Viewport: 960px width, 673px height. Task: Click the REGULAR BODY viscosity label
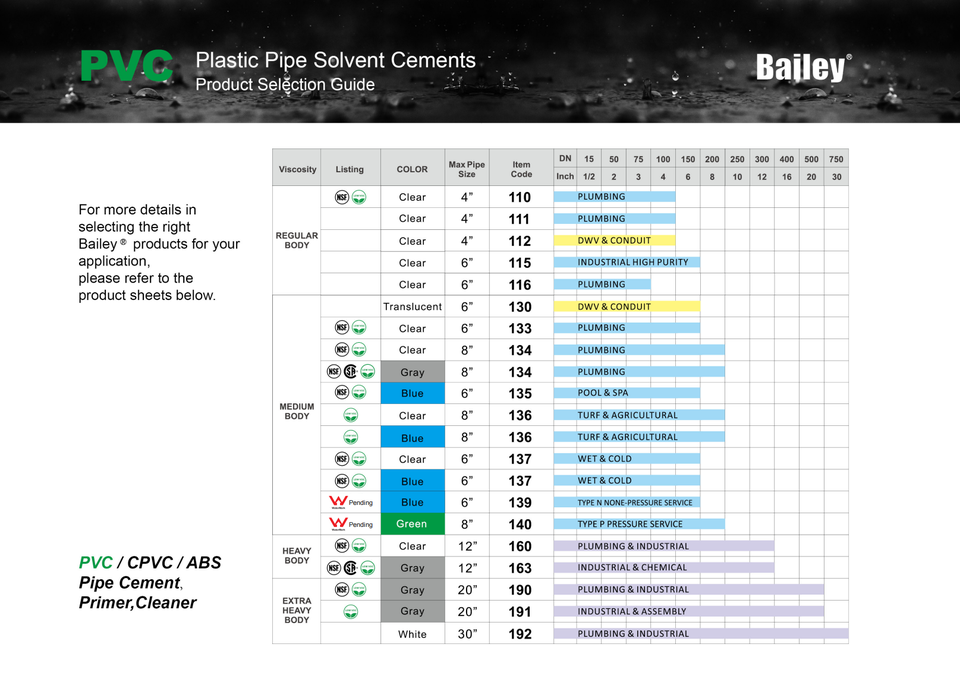coord(297,240)
